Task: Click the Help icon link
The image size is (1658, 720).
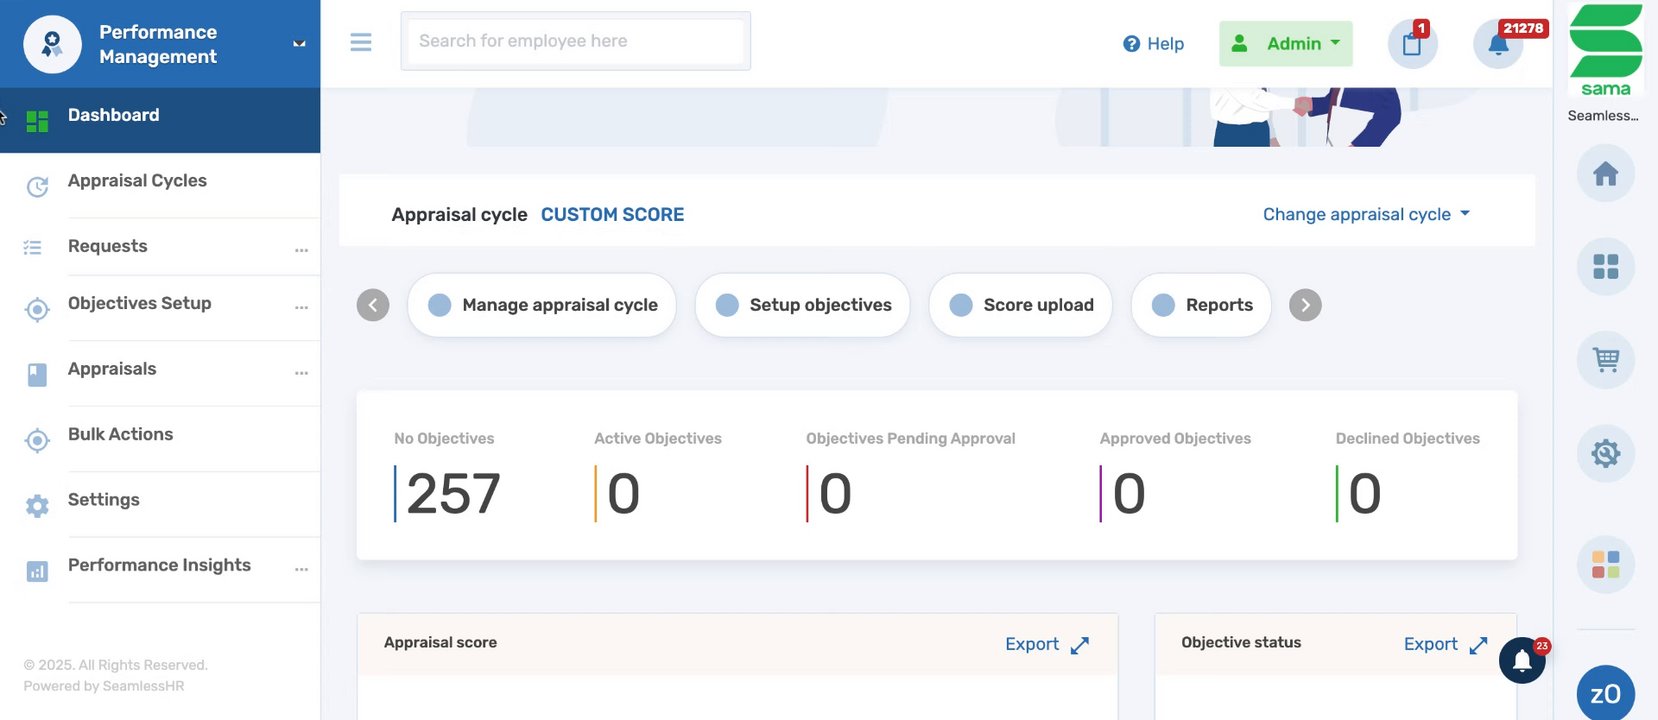Action: click(1153, 44)
